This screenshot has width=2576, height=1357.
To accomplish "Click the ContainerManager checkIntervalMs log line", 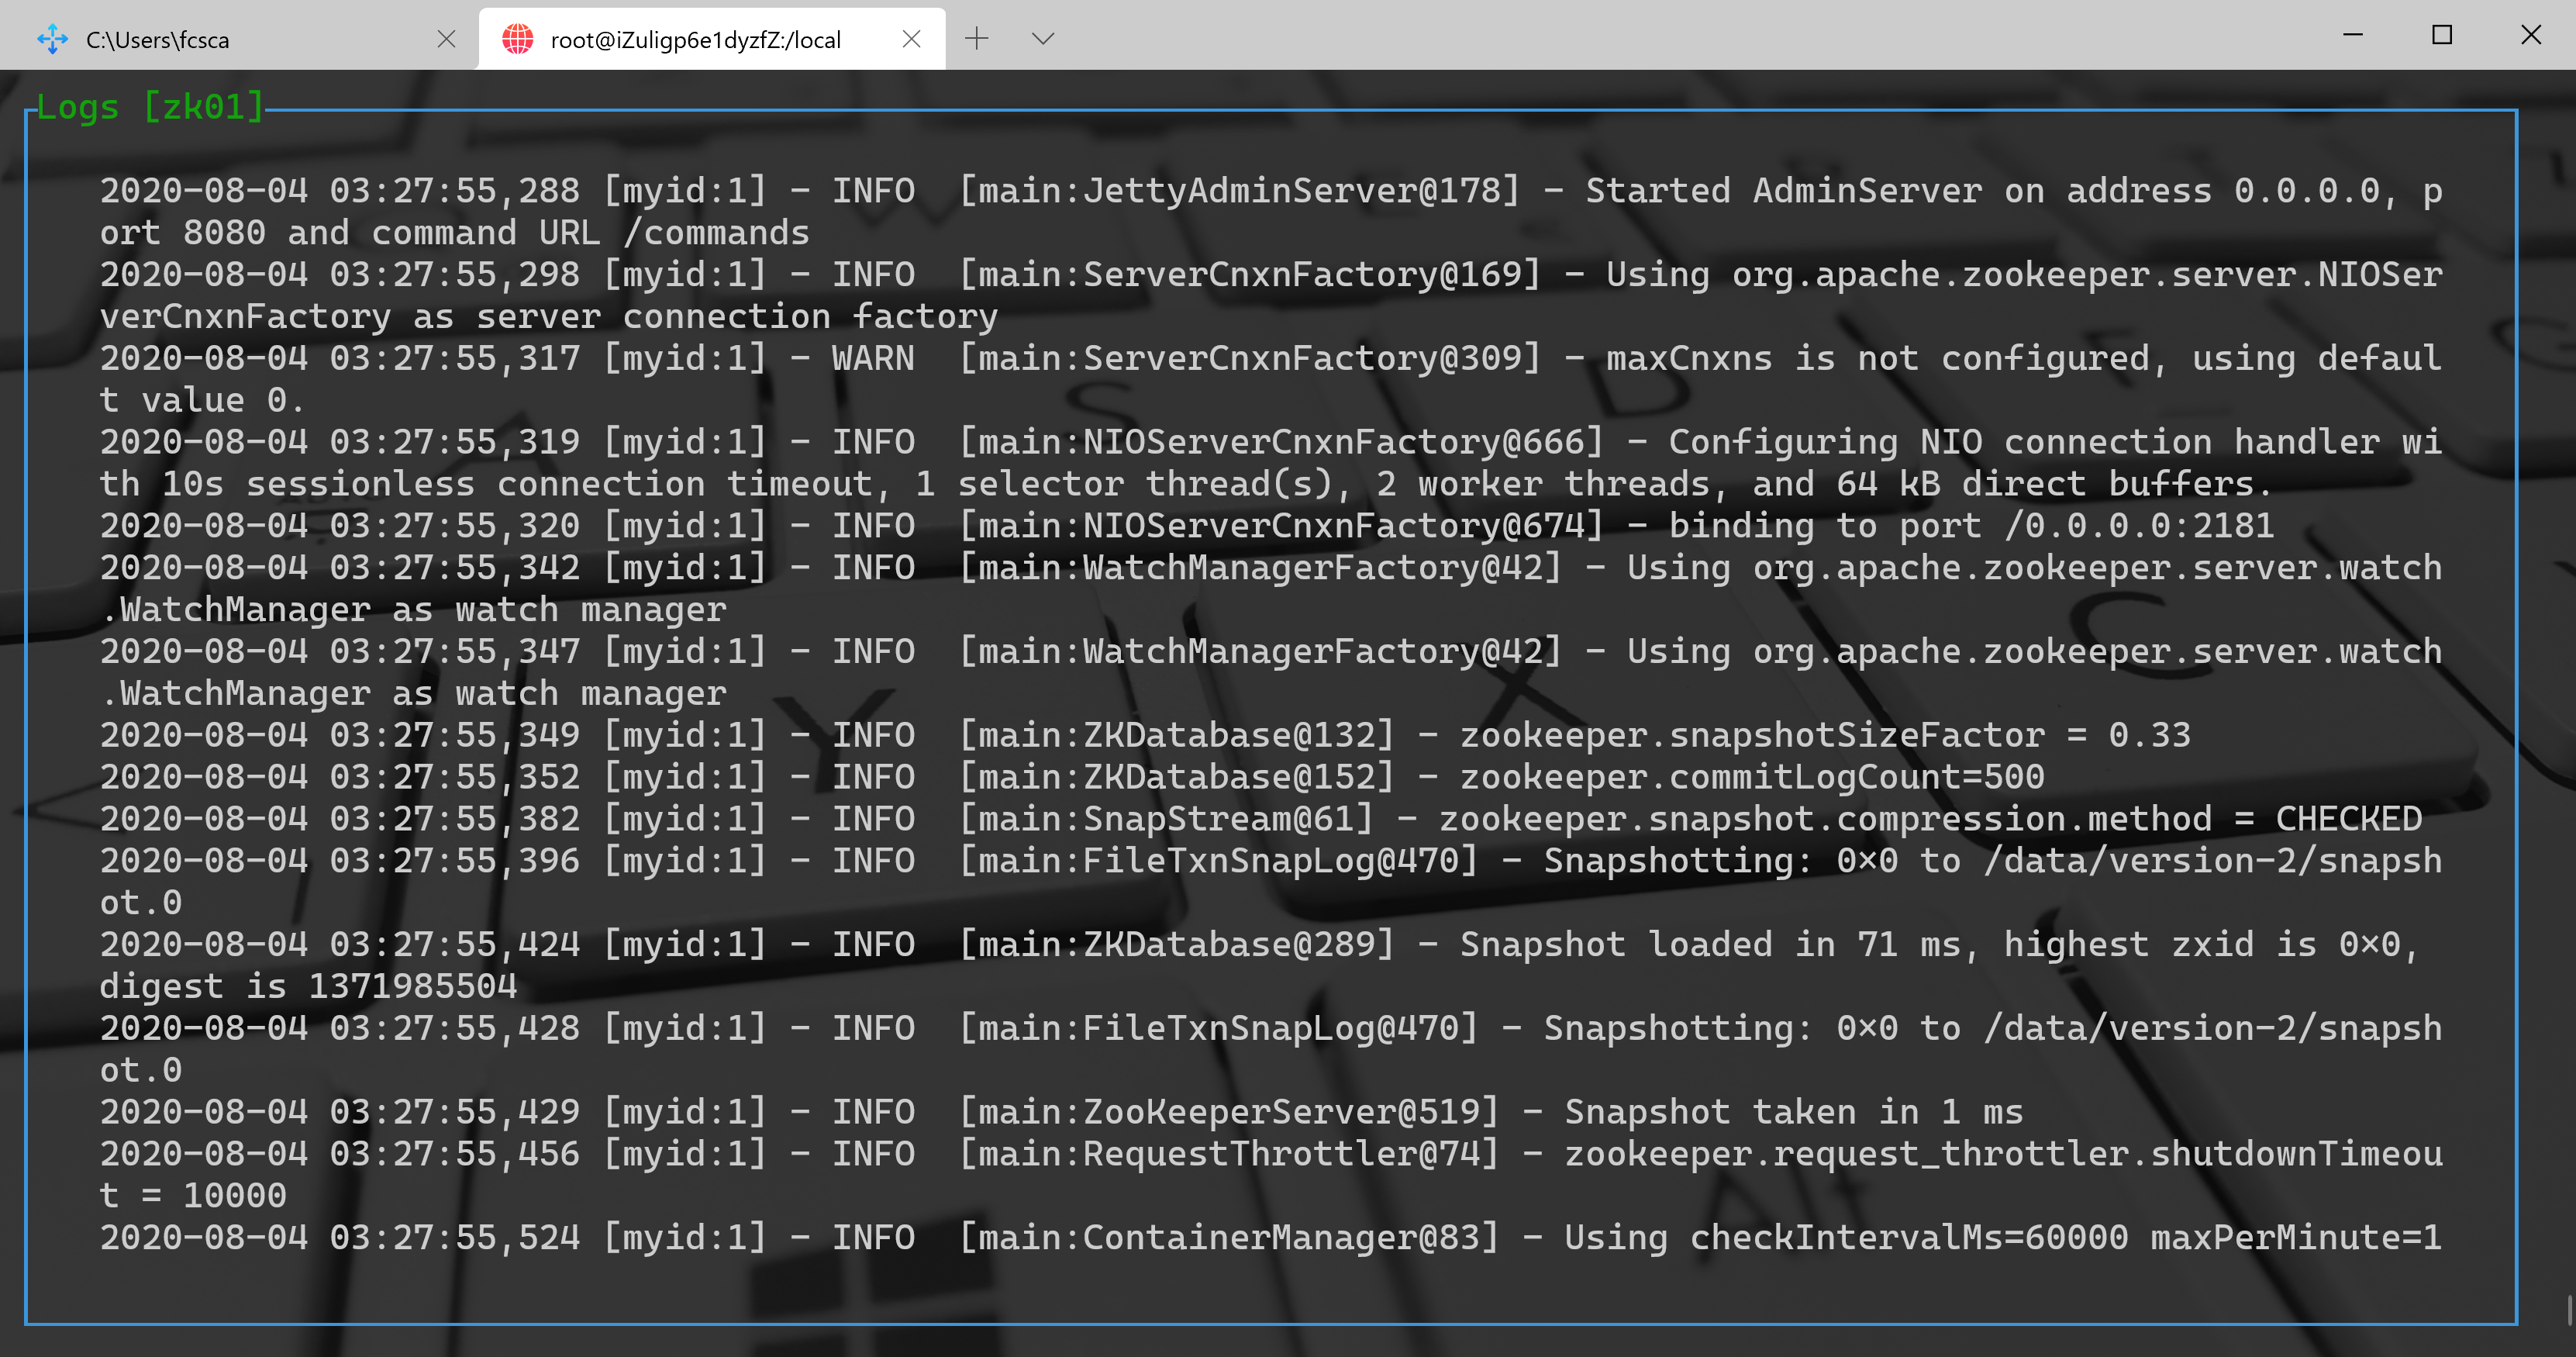I will [x=1270, y=1238].
